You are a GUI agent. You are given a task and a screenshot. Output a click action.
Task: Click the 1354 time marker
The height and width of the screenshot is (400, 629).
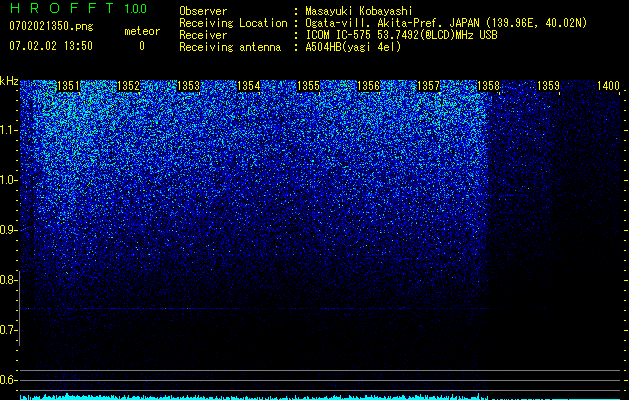[x=248, y=86]
